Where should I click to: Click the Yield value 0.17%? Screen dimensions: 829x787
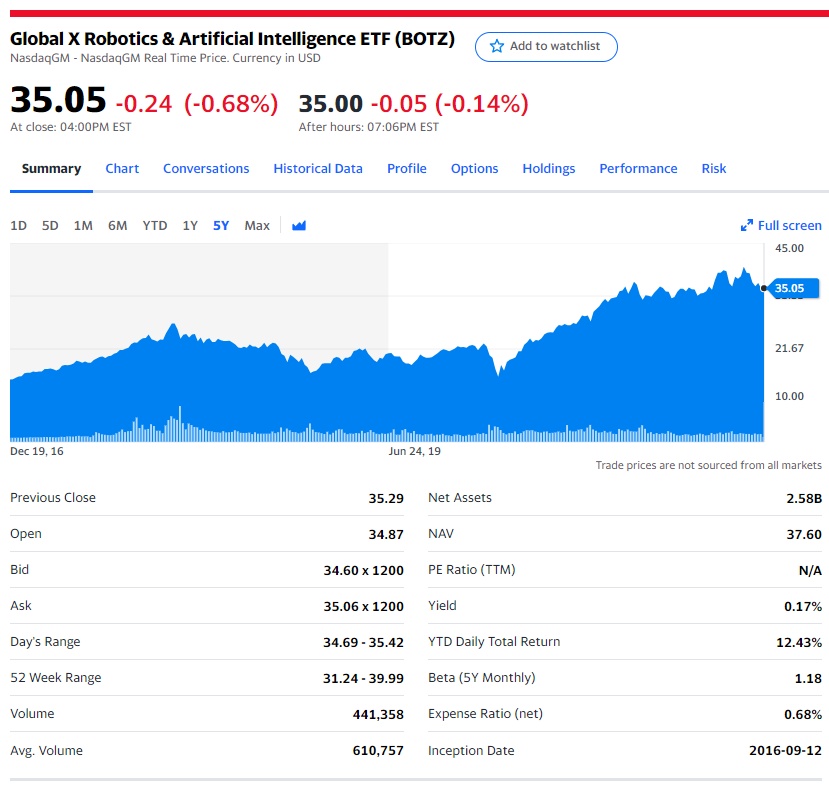tap(803, 606)
